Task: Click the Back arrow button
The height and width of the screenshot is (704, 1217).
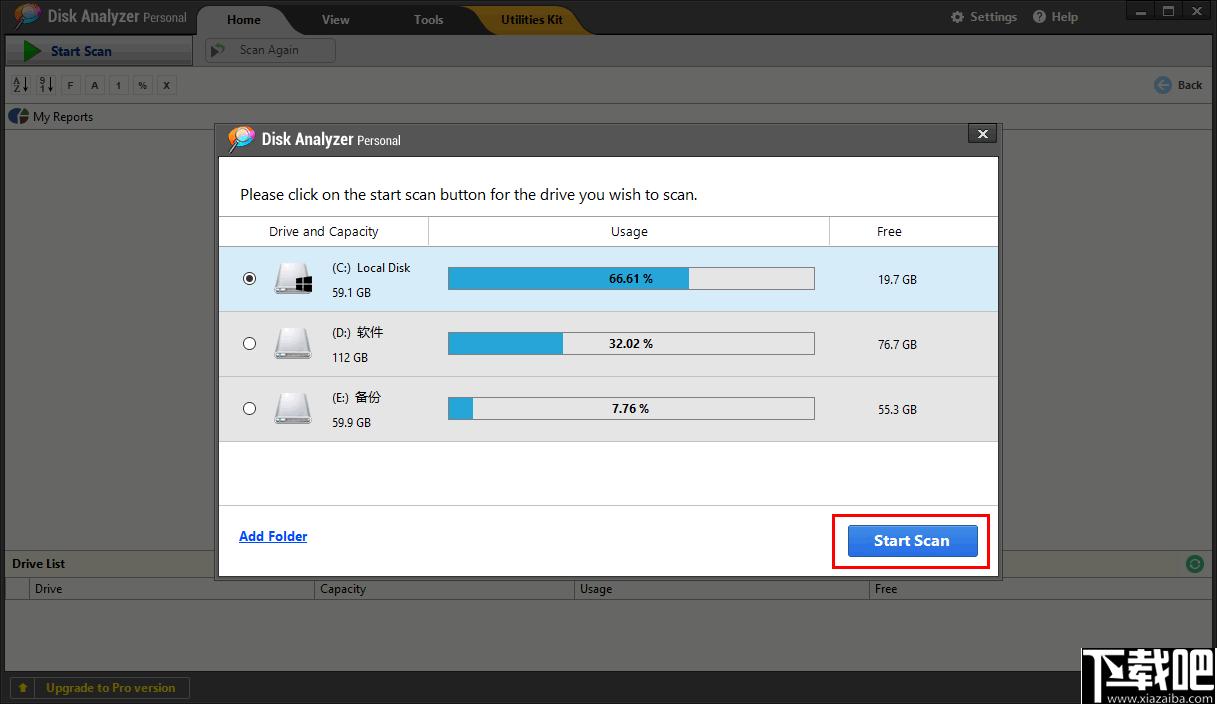Action: point(1178,85)
